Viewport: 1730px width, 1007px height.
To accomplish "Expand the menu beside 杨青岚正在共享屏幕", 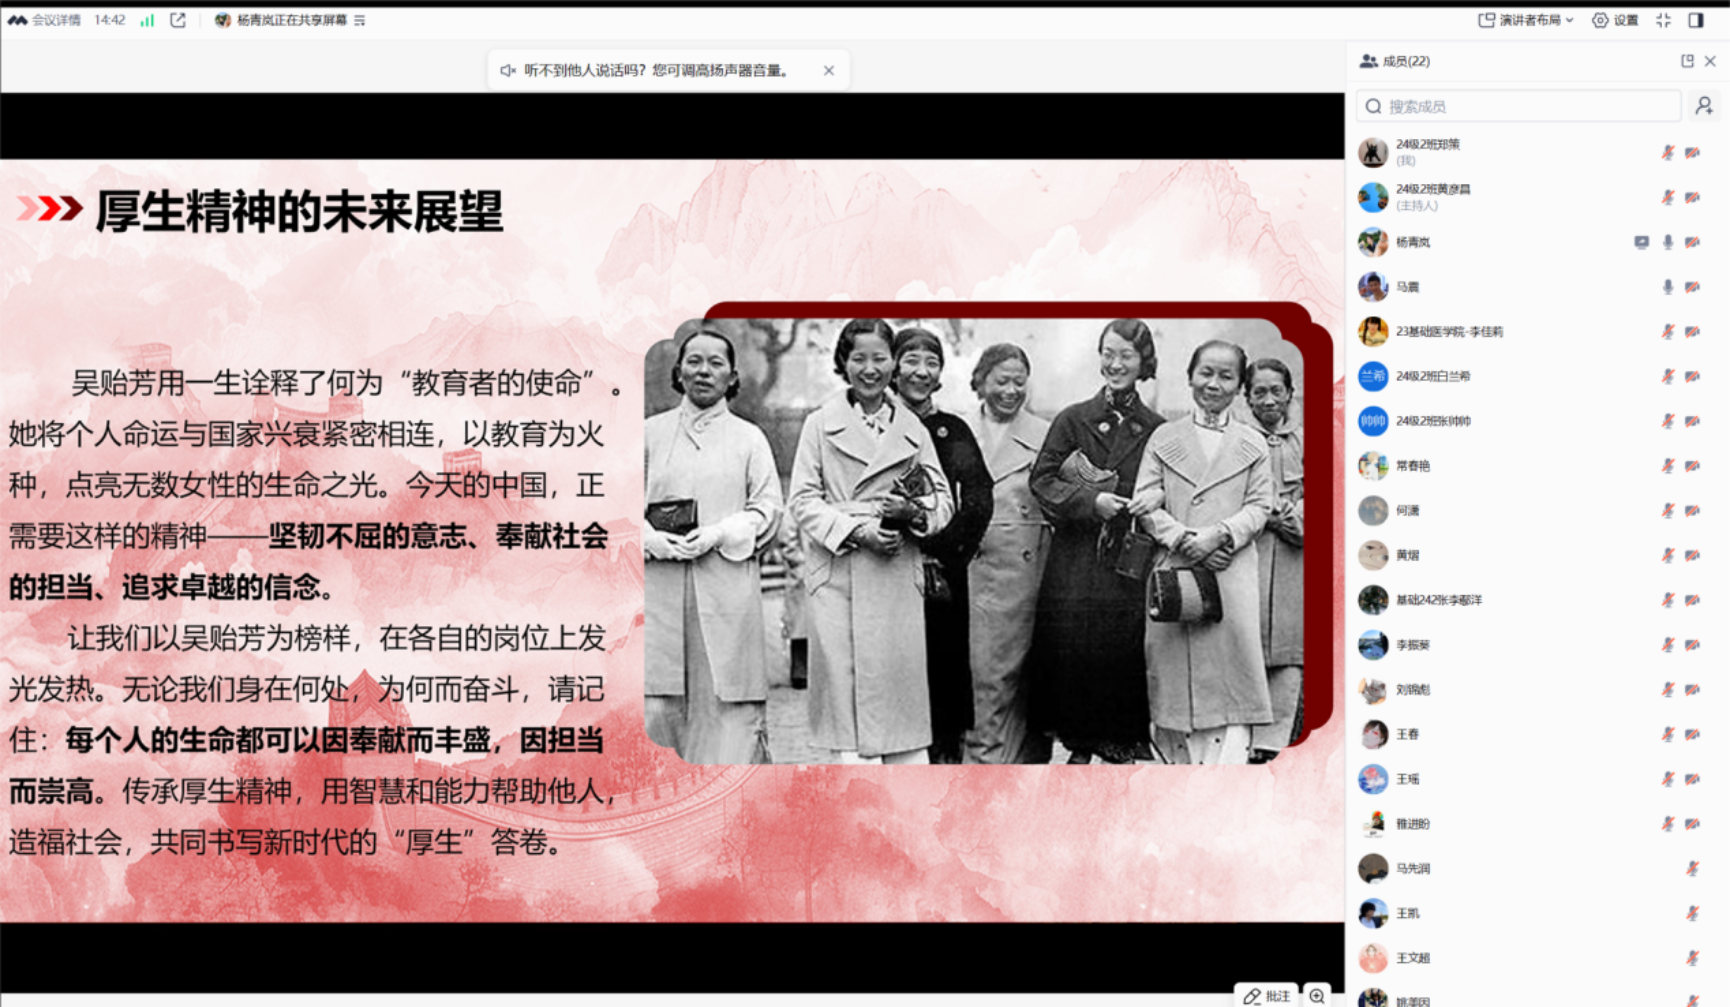I will click(x=360, y=20).
